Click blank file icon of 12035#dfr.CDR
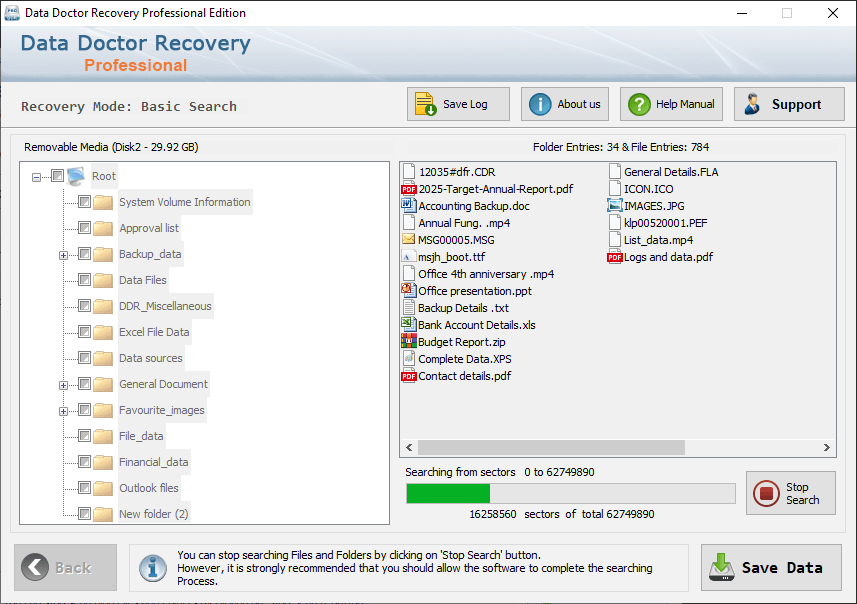The image size is (857, 604). tap(408, 172)
